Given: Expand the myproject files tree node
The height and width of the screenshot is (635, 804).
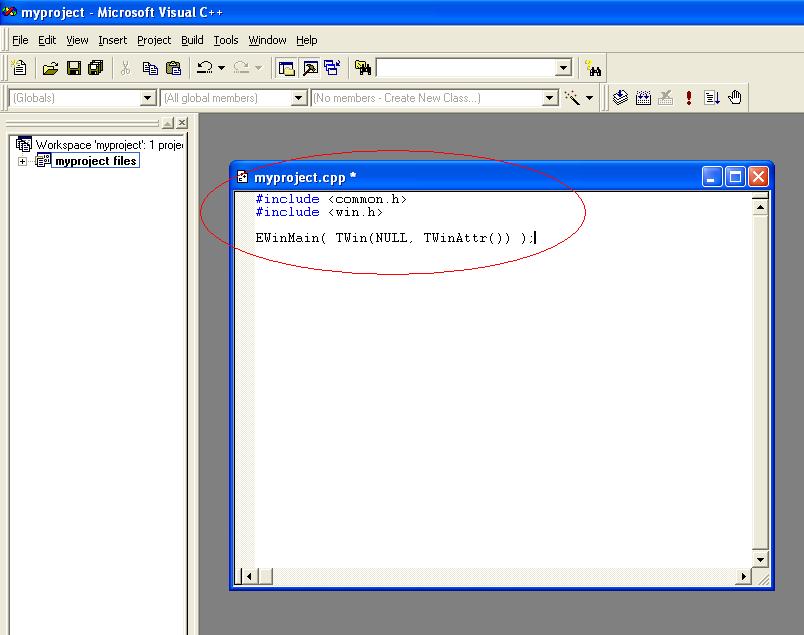Looking at the screenshot, I should tap(22, 161).
